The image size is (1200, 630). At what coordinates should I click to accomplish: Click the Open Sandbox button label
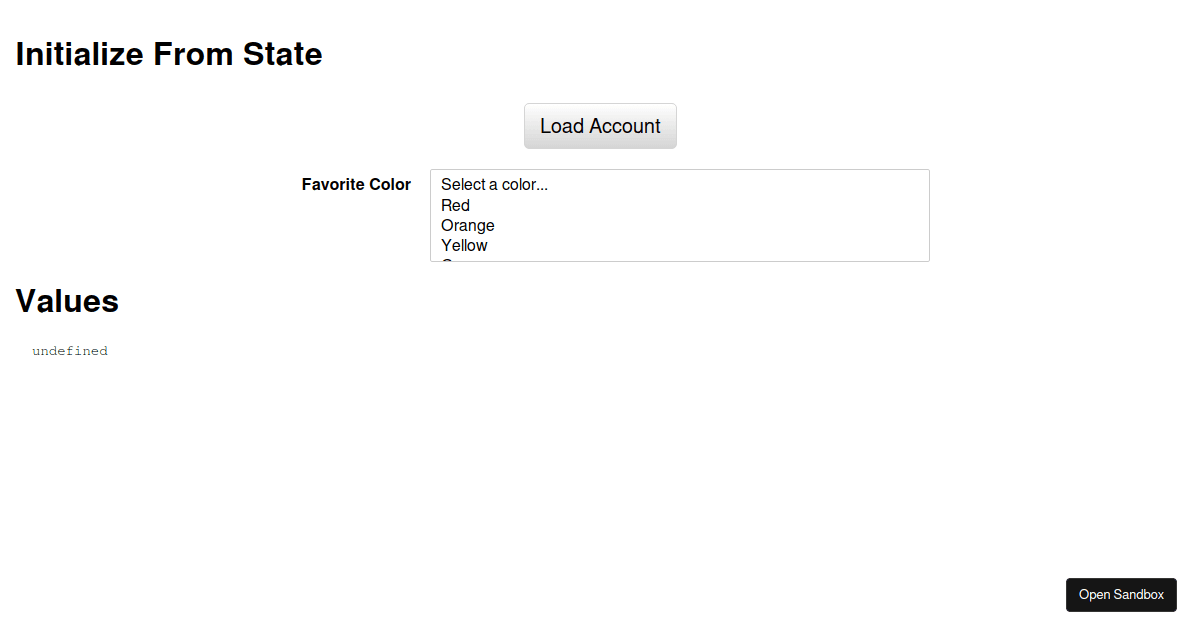[1121, 595]
